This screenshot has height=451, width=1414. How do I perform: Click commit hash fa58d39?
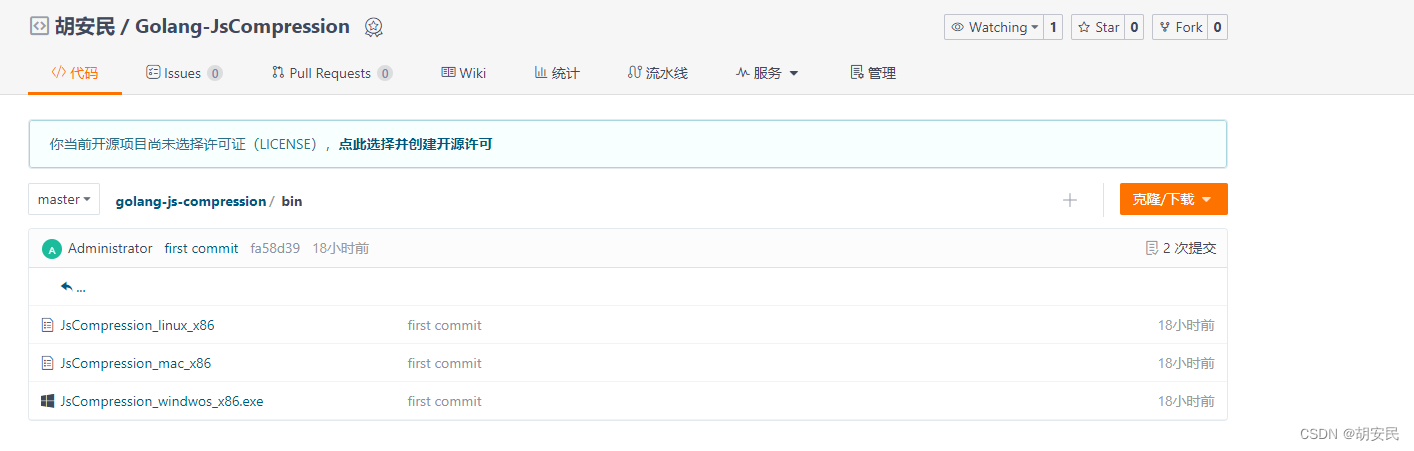pos(275,248)
